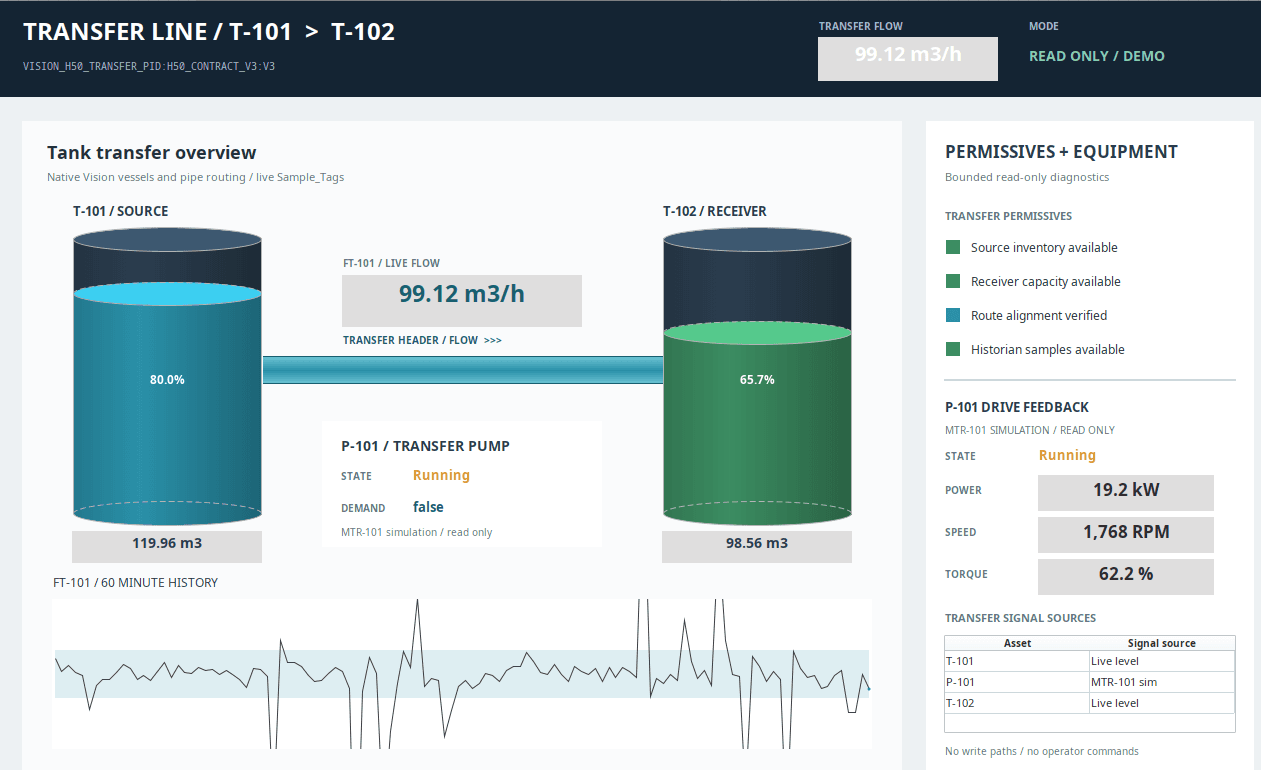
Task: Select the P-101 MTR-101 sim table row
Action: coord(1090,682)
